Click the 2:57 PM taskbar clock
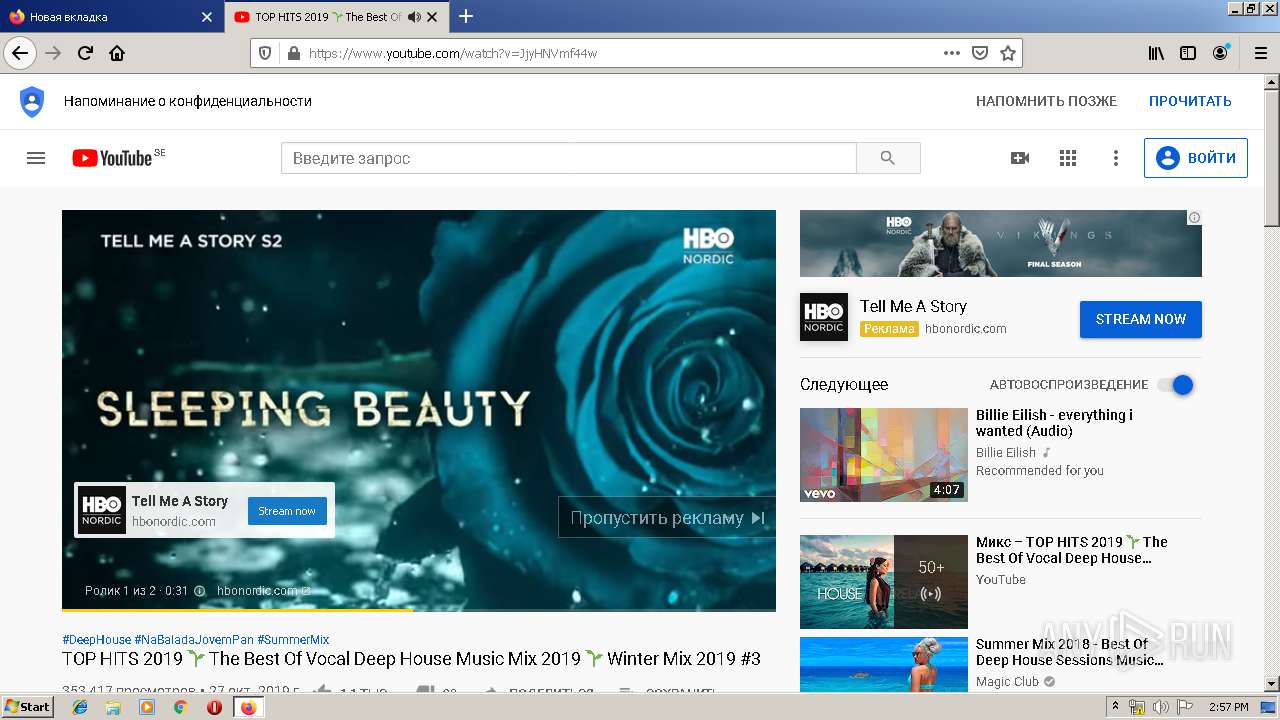 pos(1228,707)
